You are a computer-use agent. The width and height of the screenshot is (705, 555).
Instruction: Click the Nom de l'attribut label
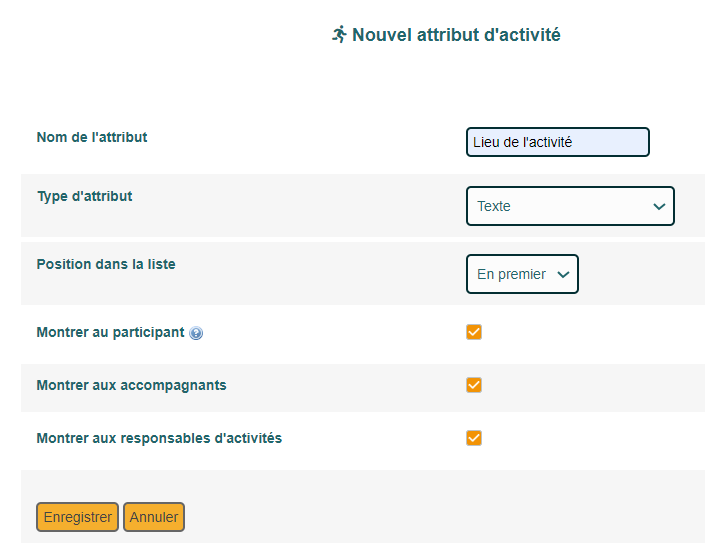(92, 137)
